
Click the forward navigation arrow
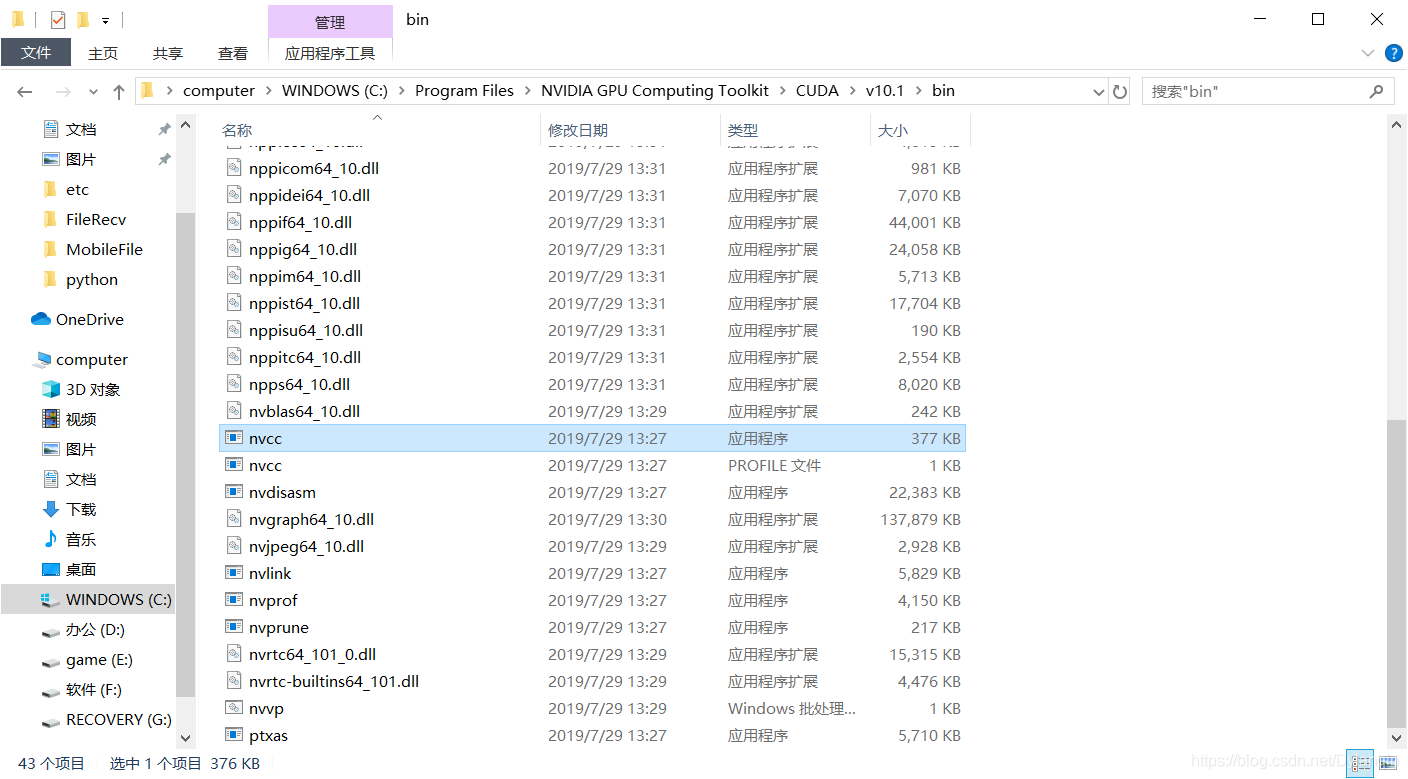click(62, 91)
